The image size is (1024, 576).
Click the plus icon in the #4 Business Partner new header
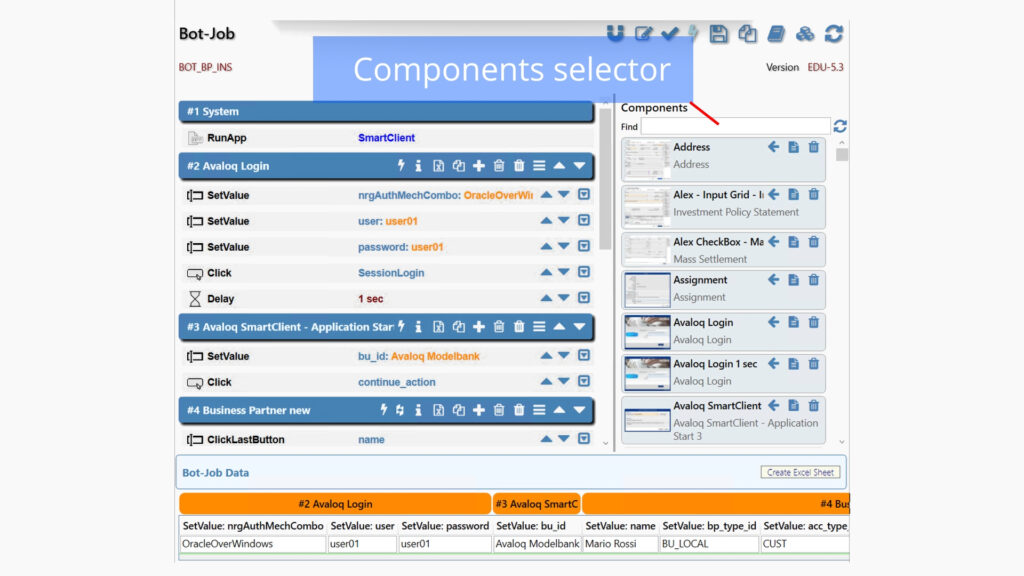(x=479, y=410)
